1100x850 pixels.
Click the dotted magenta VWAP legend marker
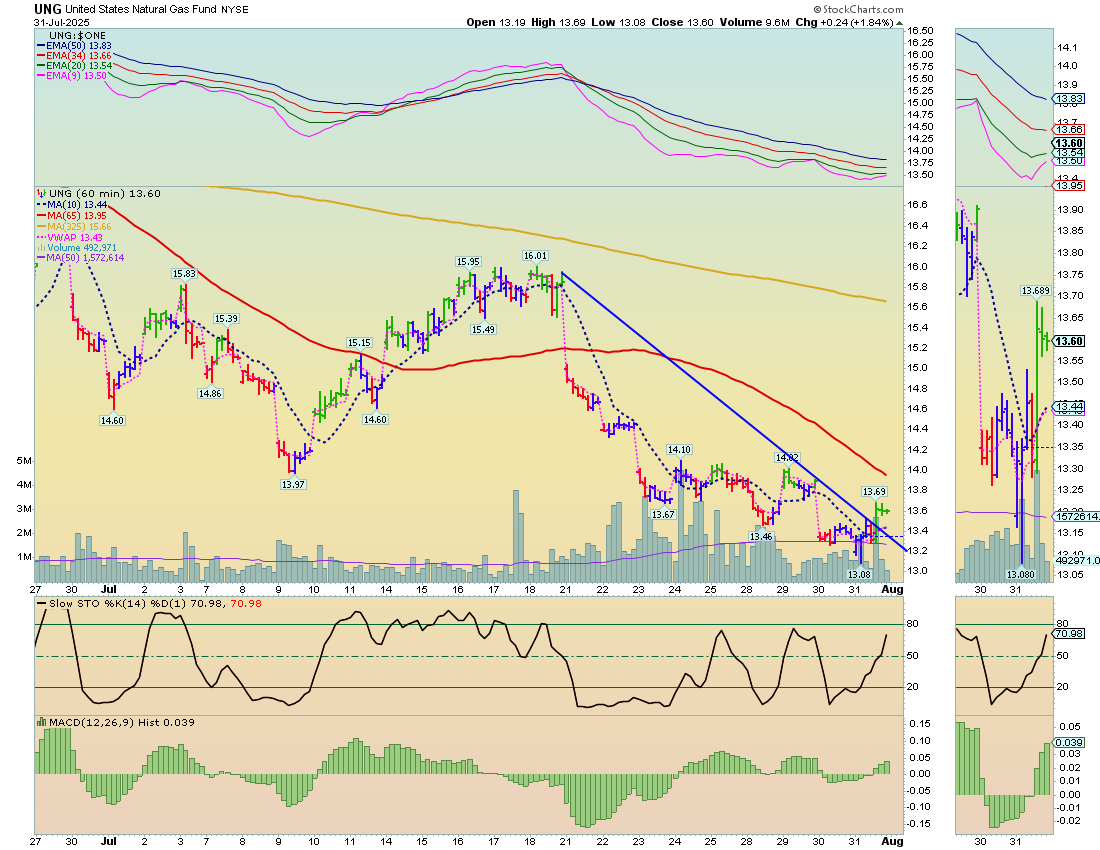pos(40,236)
